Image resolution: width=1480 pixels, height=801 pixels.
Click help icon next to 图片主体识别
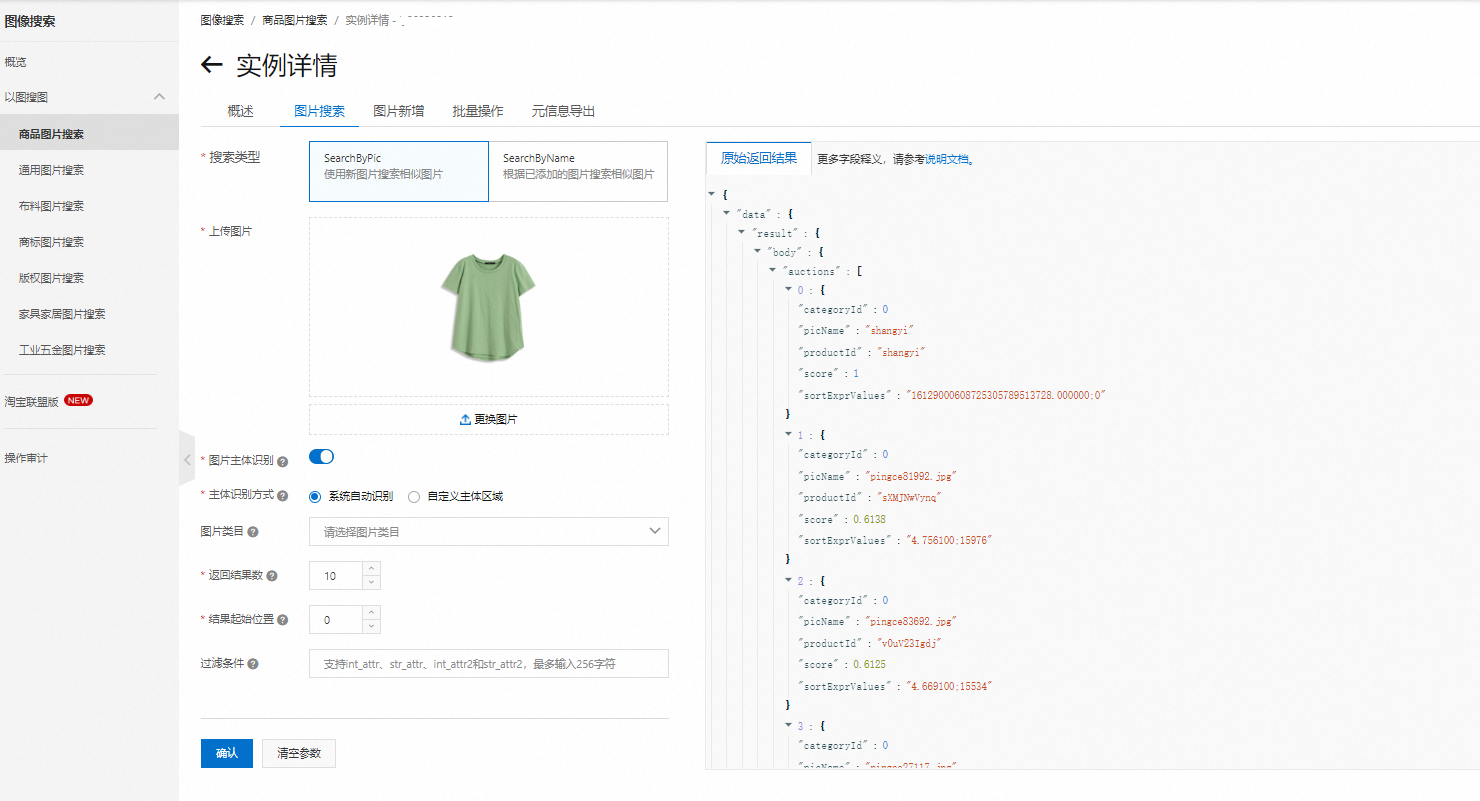(x=283, y=462)
